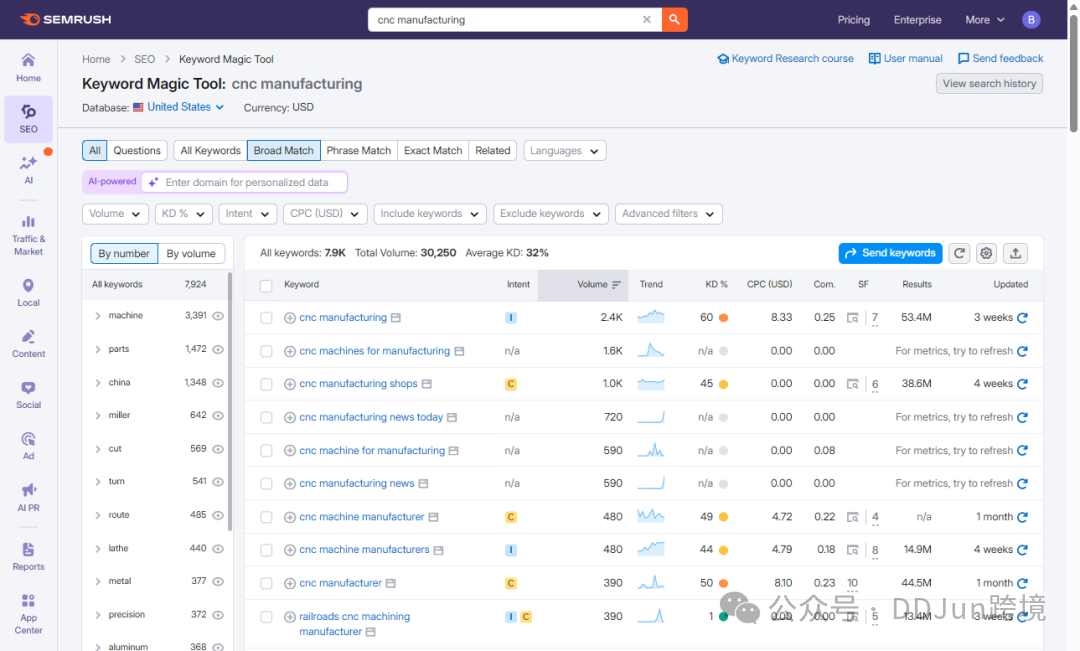1080x651 pixels.
Task: Open the Pricing link
Action: [853, 20]
